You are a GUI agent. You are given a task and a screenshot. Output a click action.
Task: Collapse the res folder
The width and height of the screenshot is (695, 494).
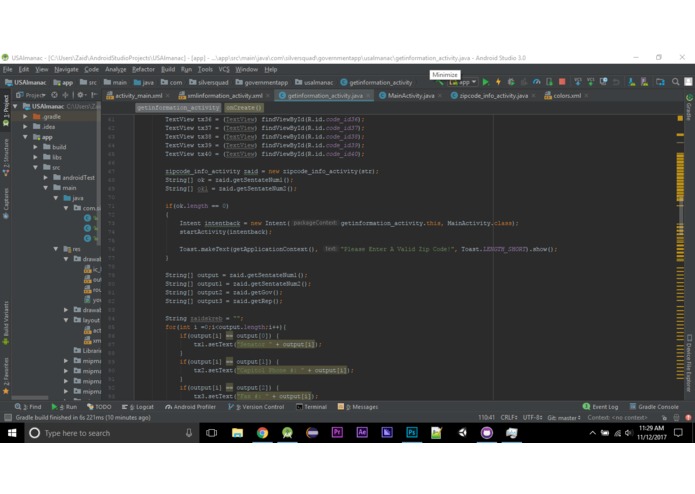56,249
